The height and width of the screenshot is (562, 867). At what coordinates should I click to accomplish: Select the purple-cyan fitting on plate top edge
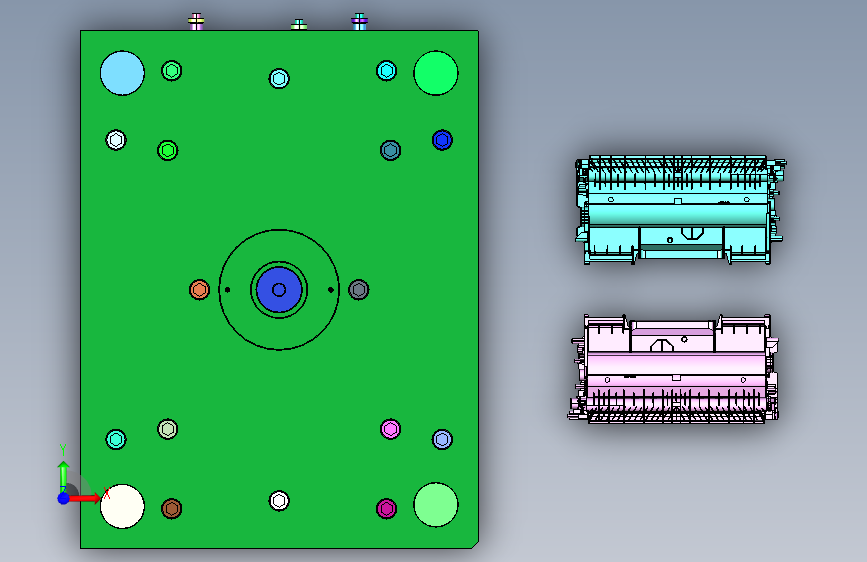[x=359, y=22]
